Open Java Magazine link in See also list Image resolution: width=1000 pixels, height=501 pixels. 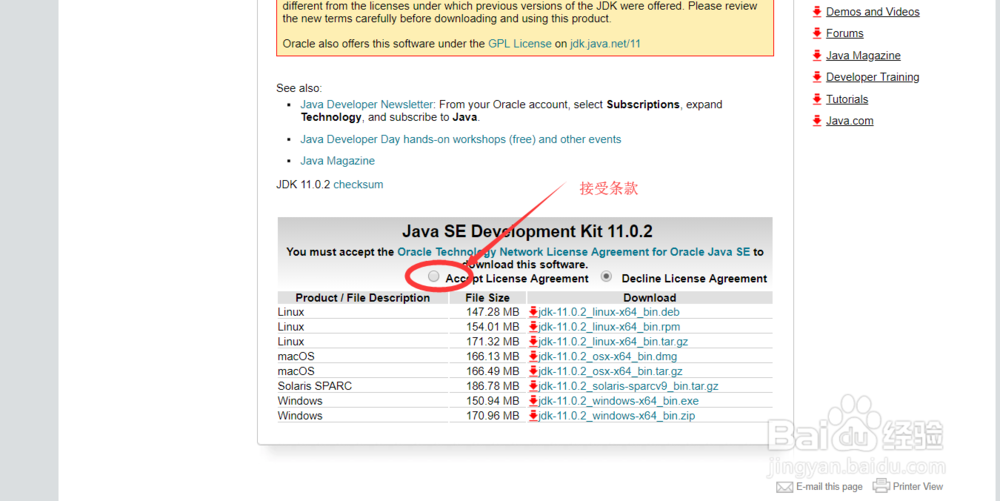337,161
